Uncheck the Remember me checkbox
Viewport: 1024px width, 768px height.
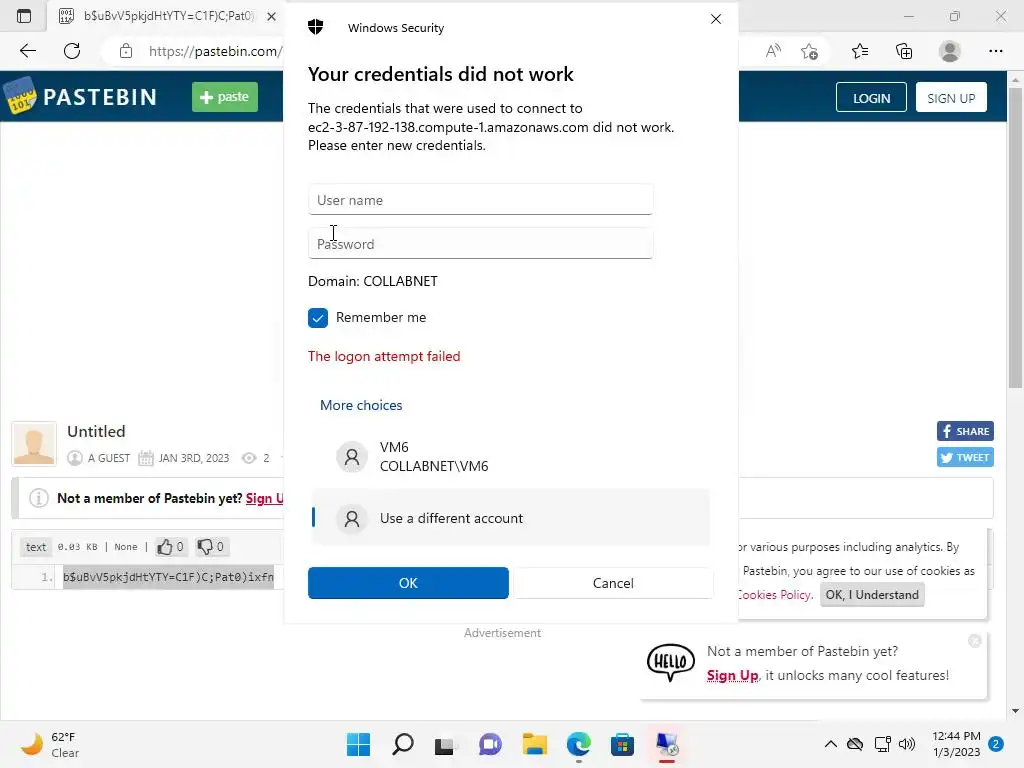click(x=318, y=318)
